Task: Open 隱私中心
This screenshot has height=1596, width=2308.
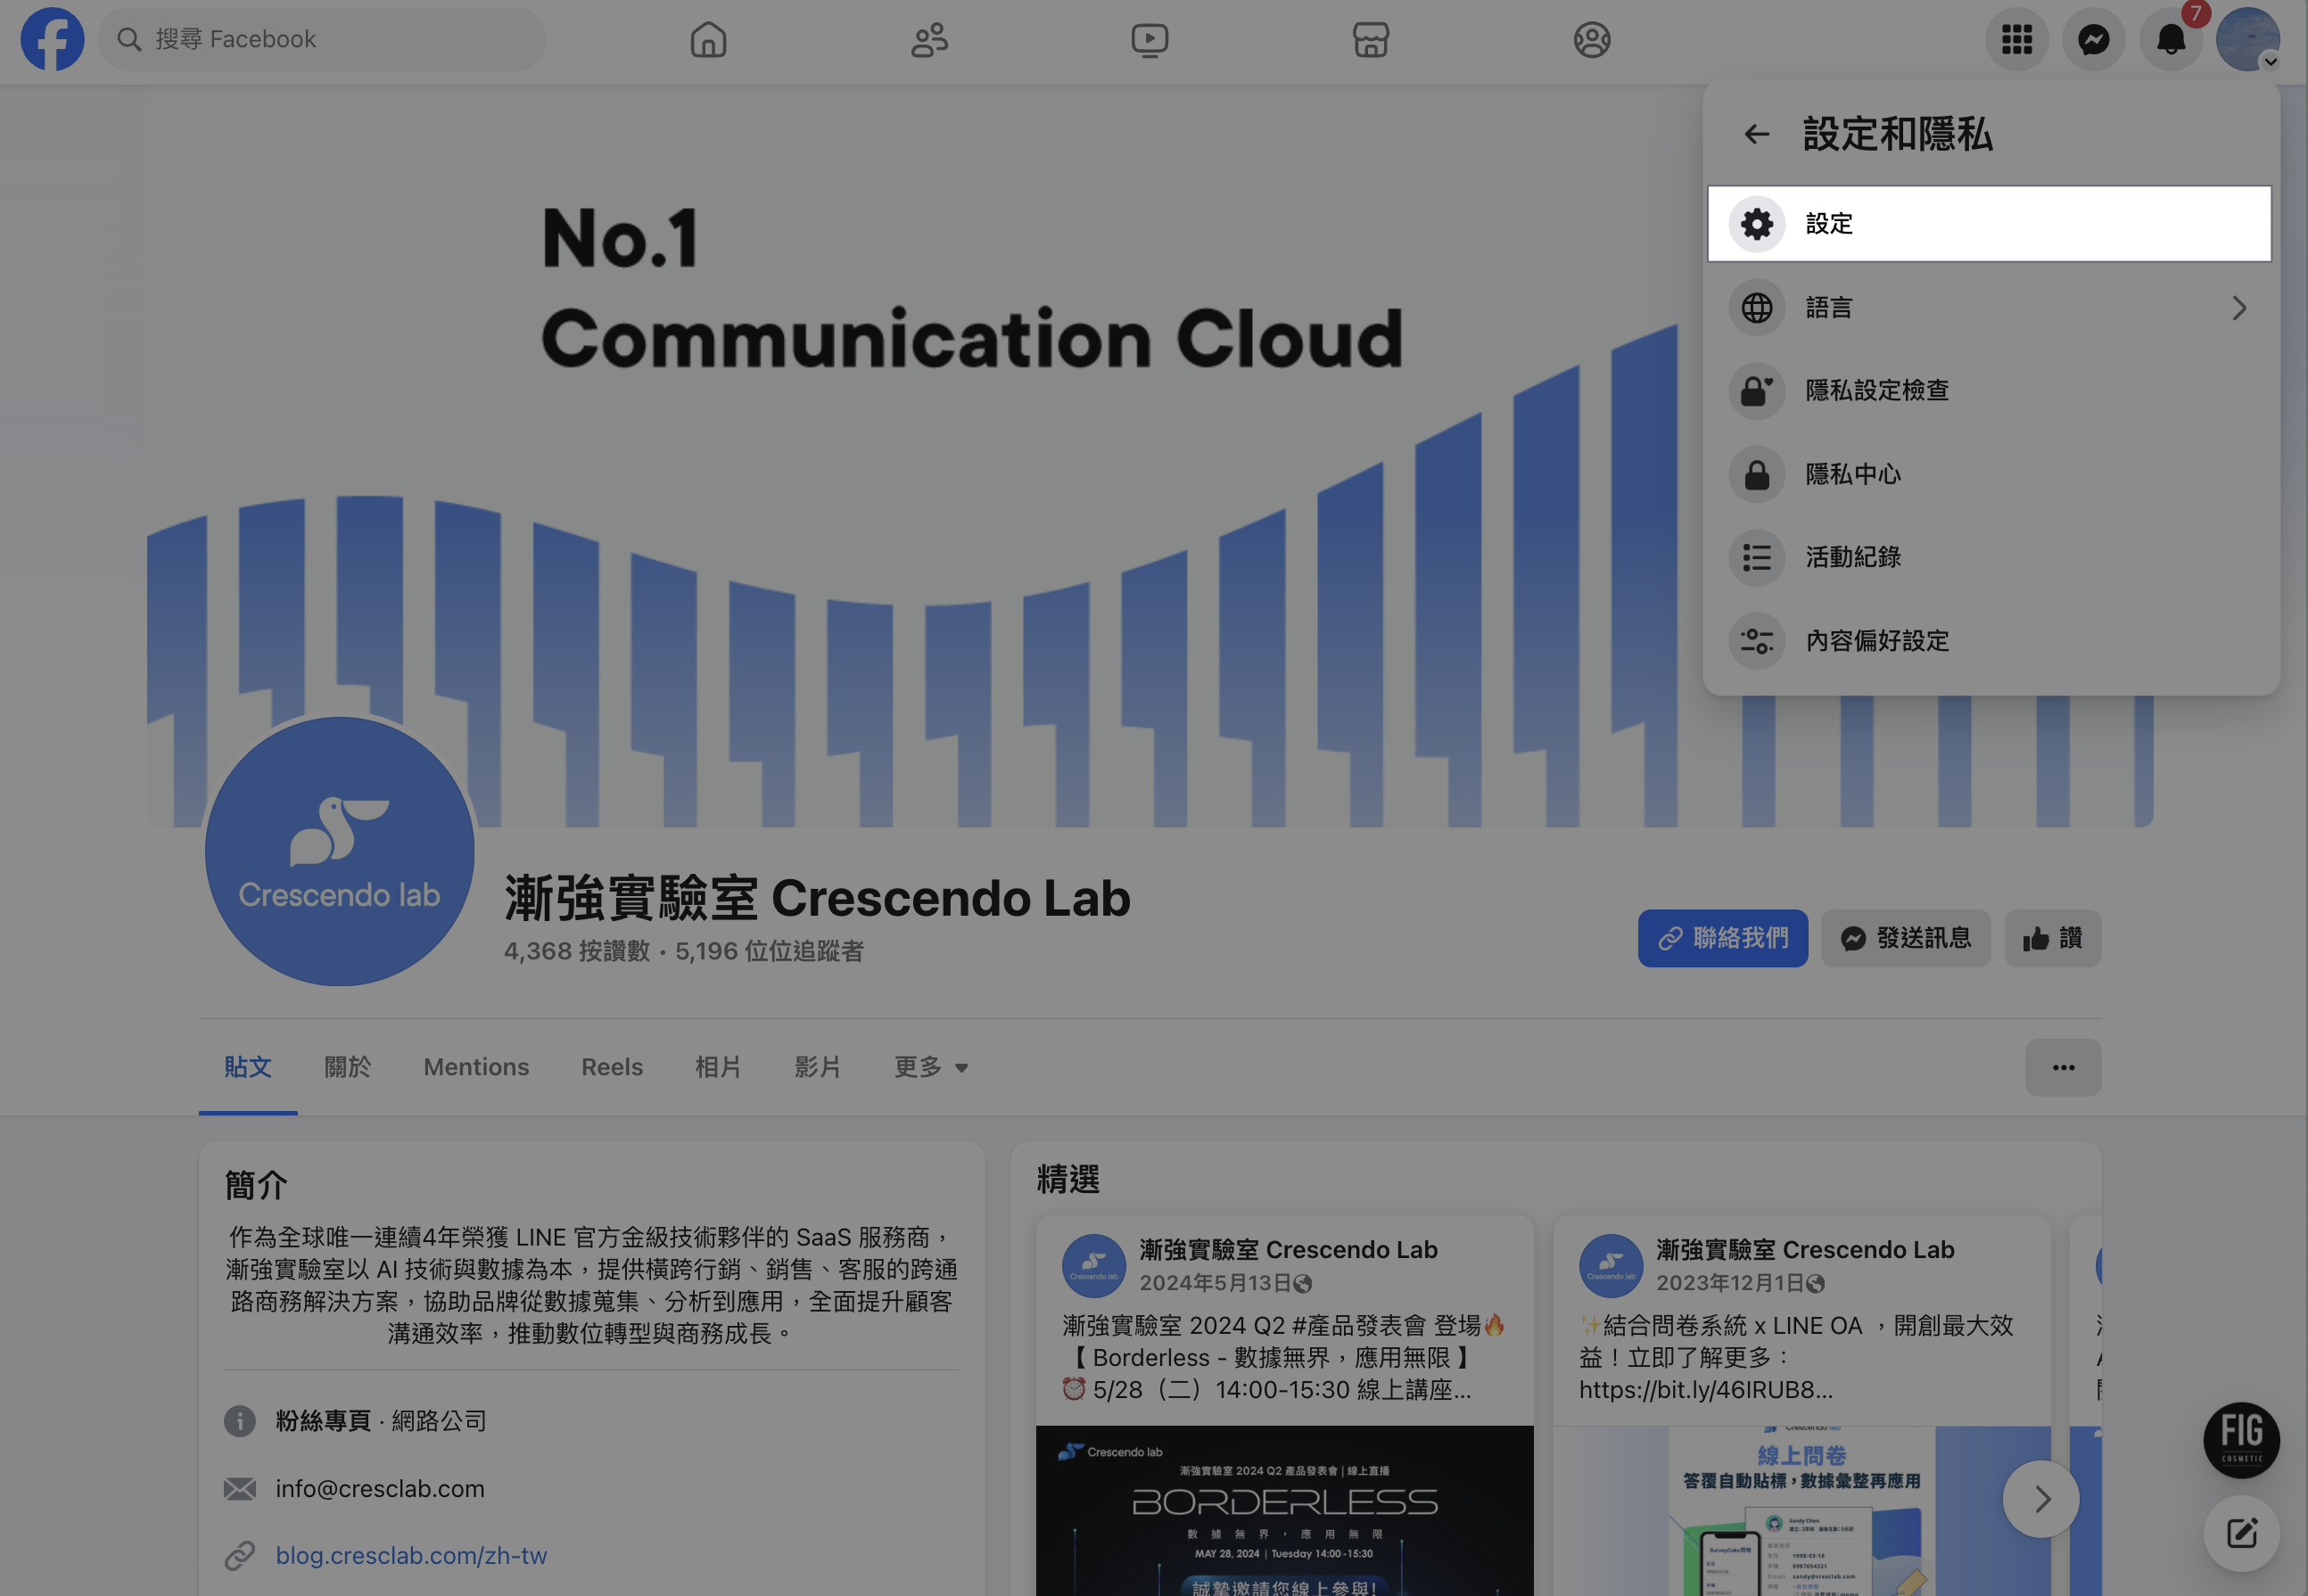Action: coord(1990,474)
